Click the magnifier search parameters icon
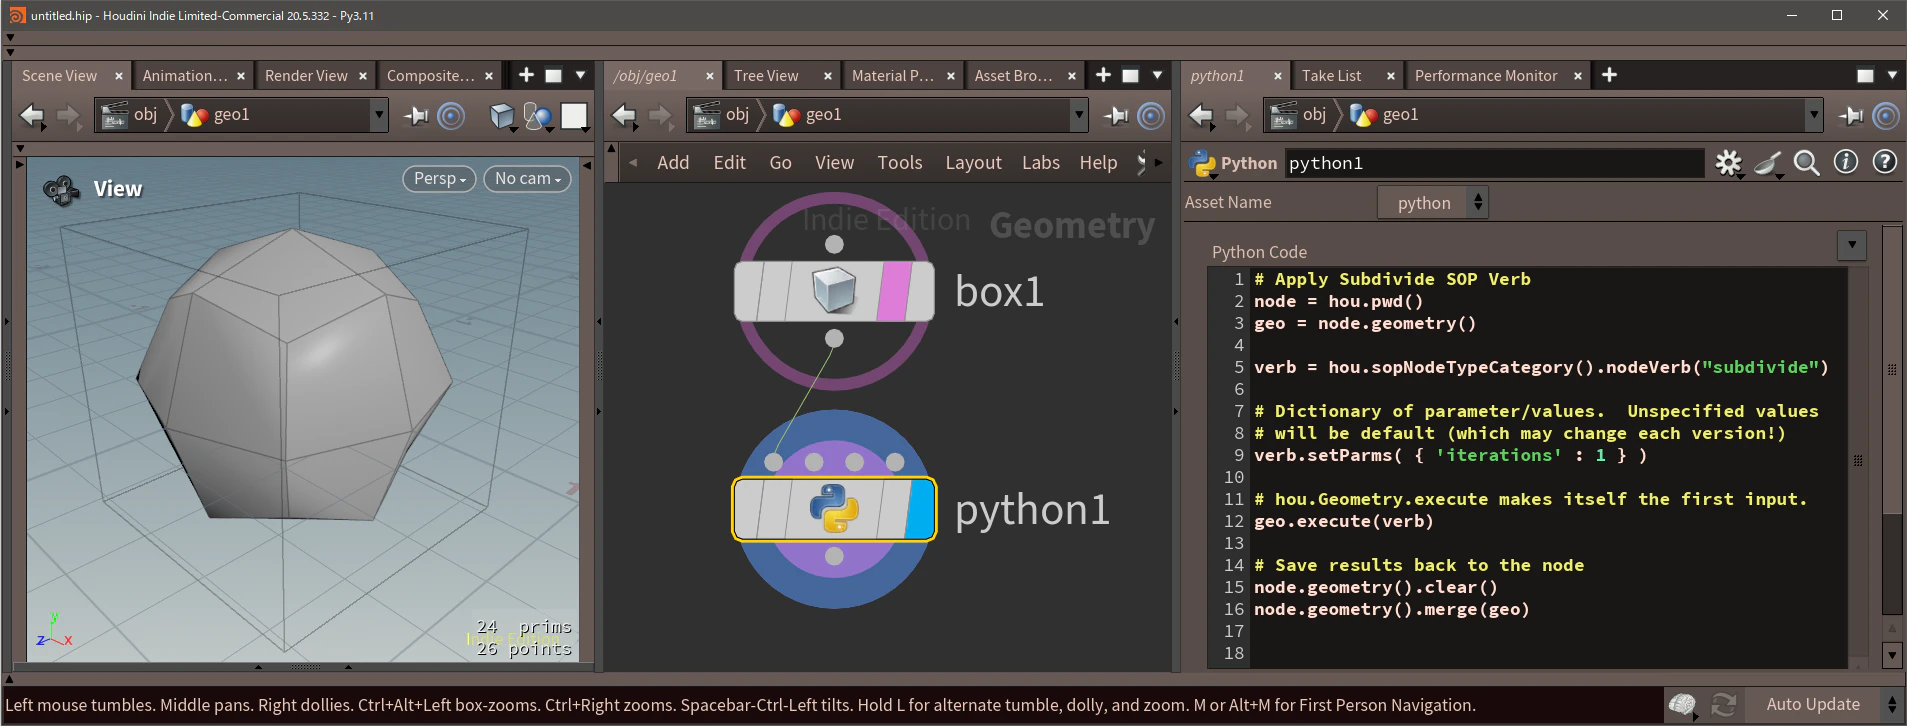This screenshot has height=726, width=1907. pyautogui.click(x=1806, y=163)
